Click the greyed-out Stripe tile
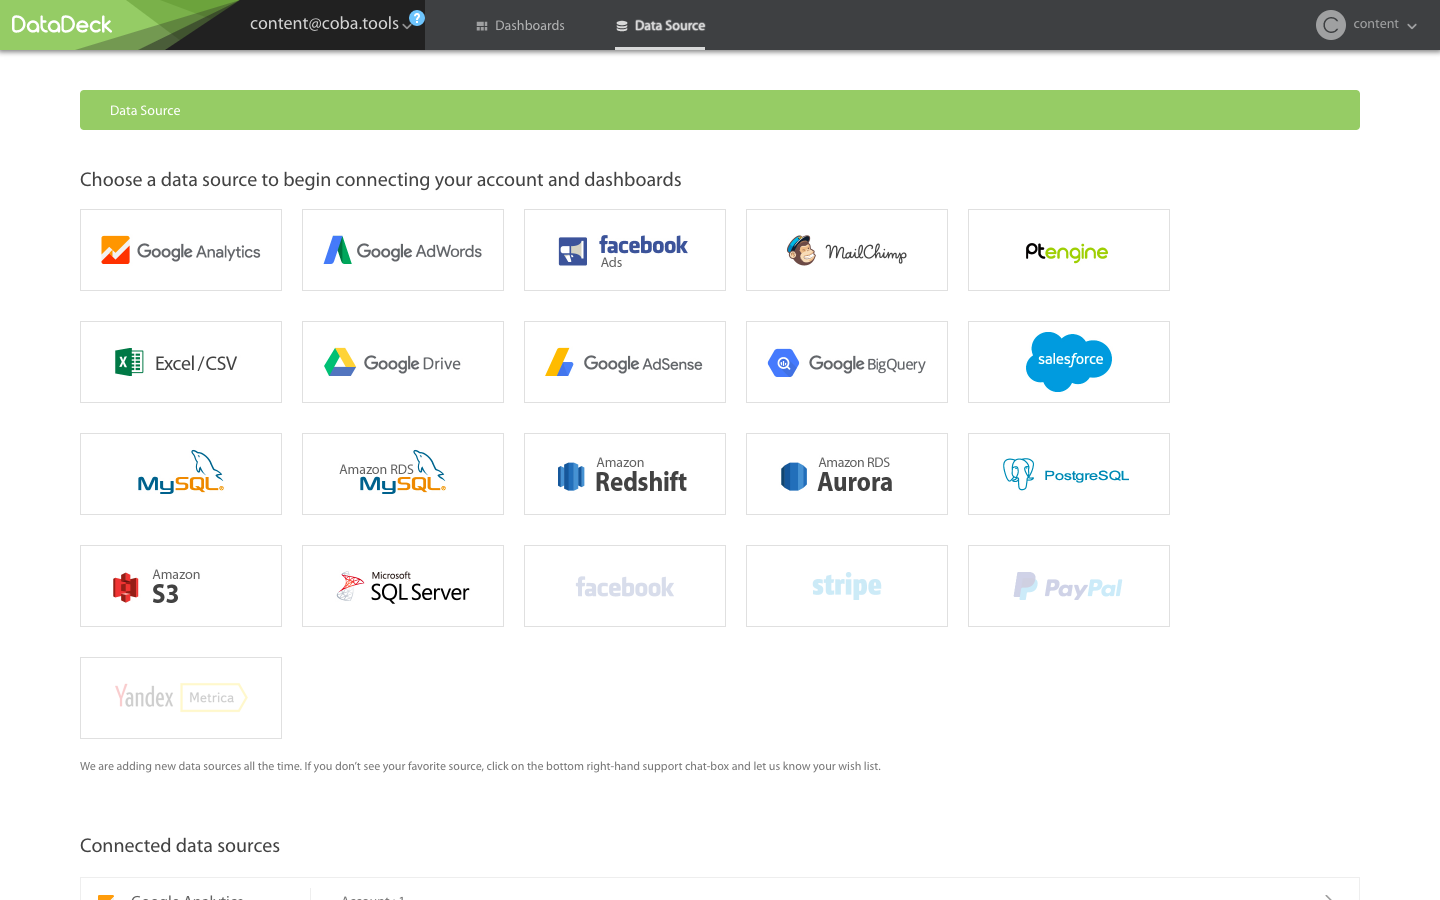 pos(847,586)
